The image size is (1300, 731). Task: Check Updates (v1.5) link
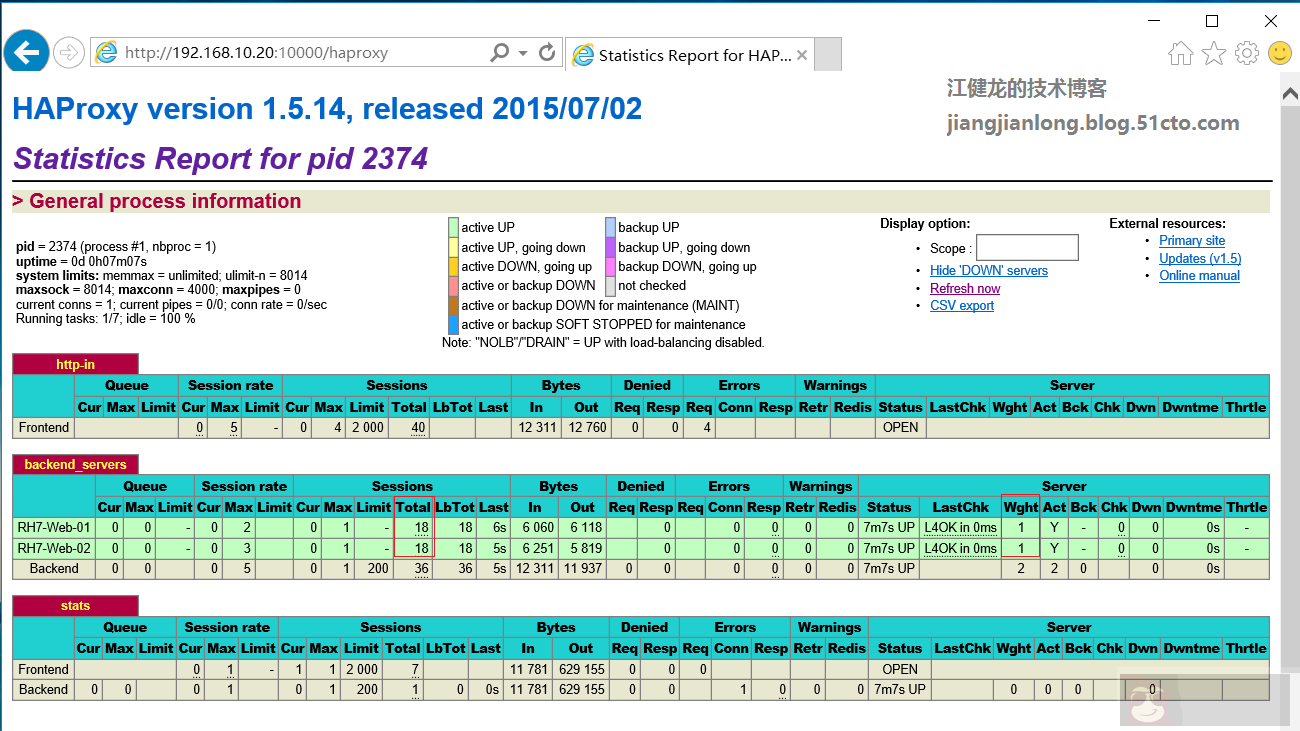(x=1199, y=258)
